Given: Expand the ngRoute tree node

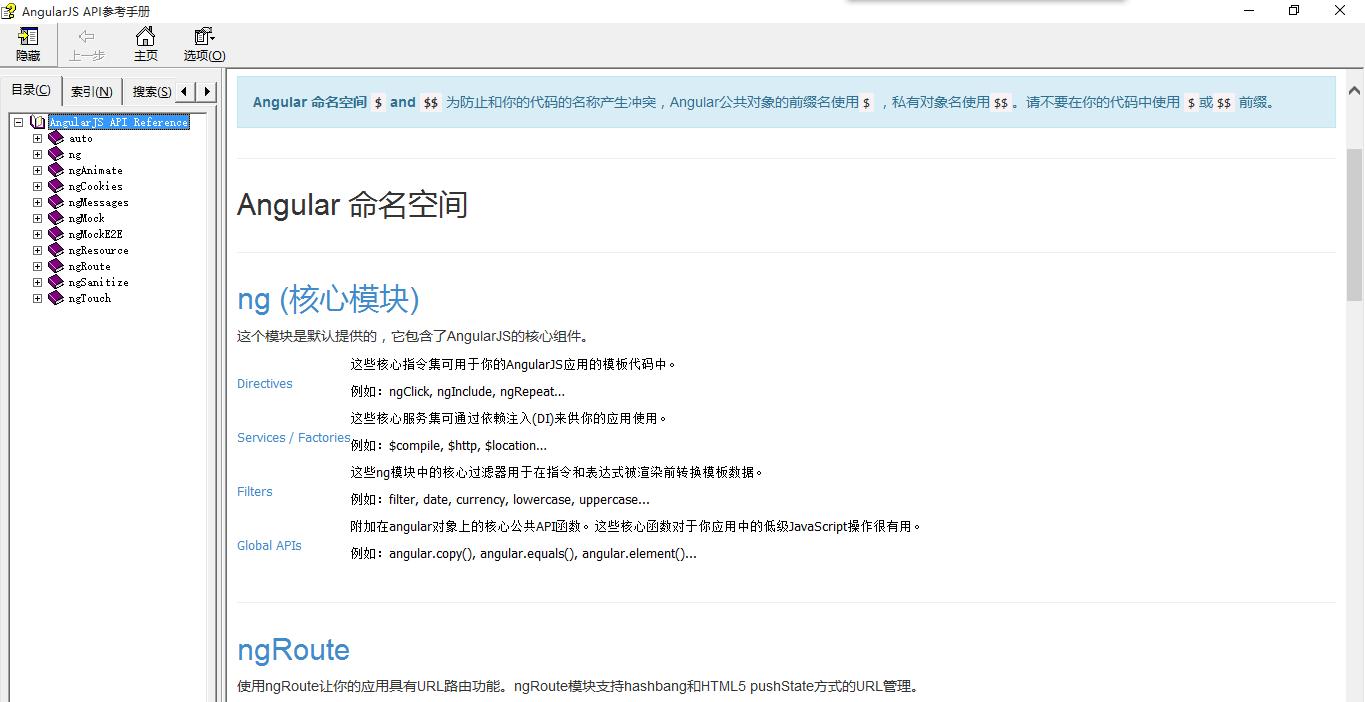Looking at the screenshot, I should coord(37,266).
